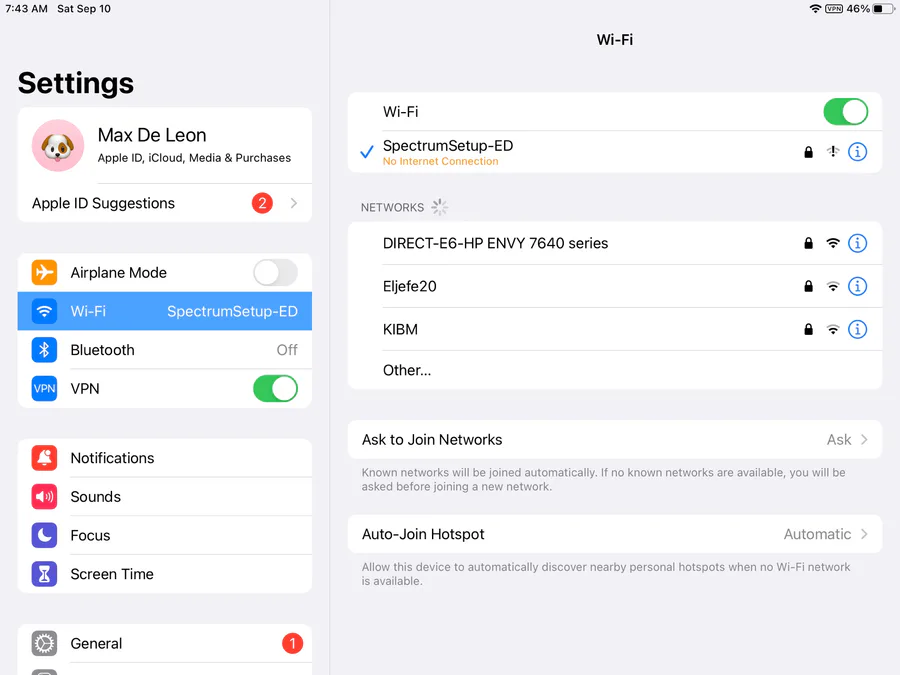
Task: Open Bluetooth settings
Action: point(165,350)
